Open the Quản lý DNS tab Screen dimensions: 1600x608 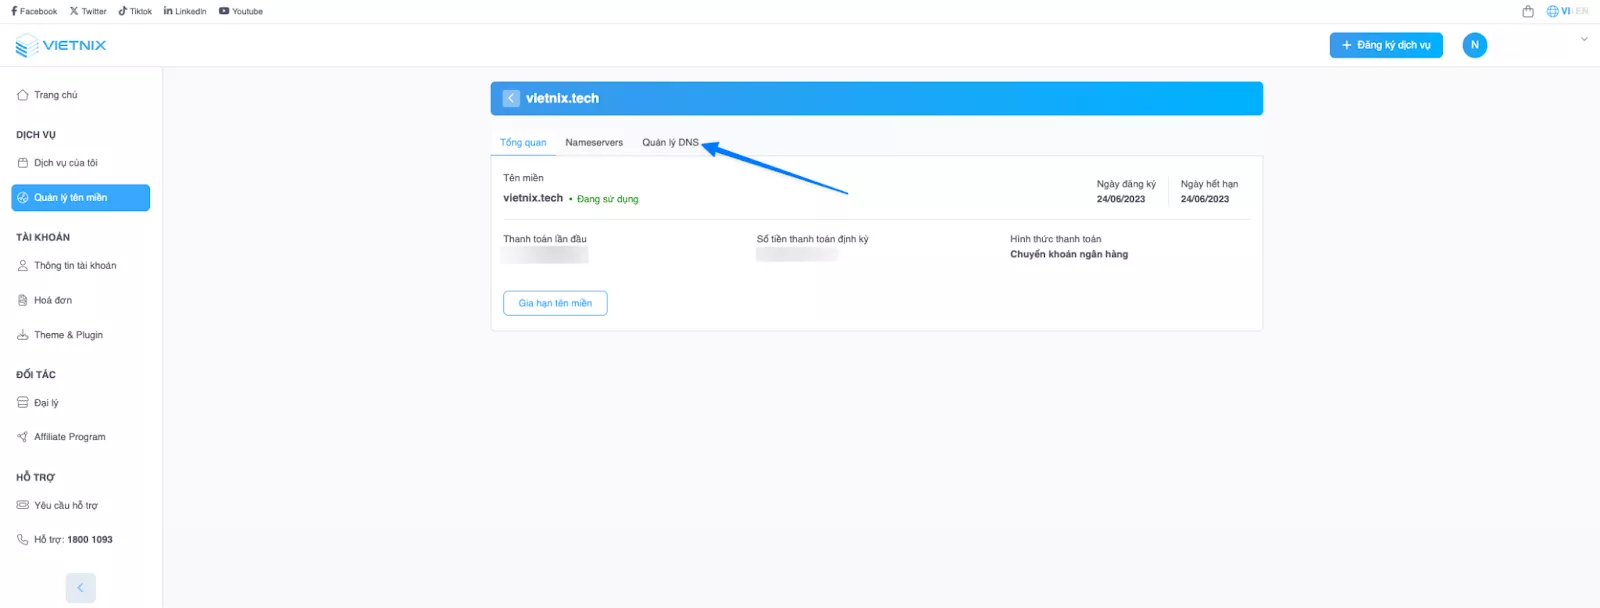coord(670,143)
